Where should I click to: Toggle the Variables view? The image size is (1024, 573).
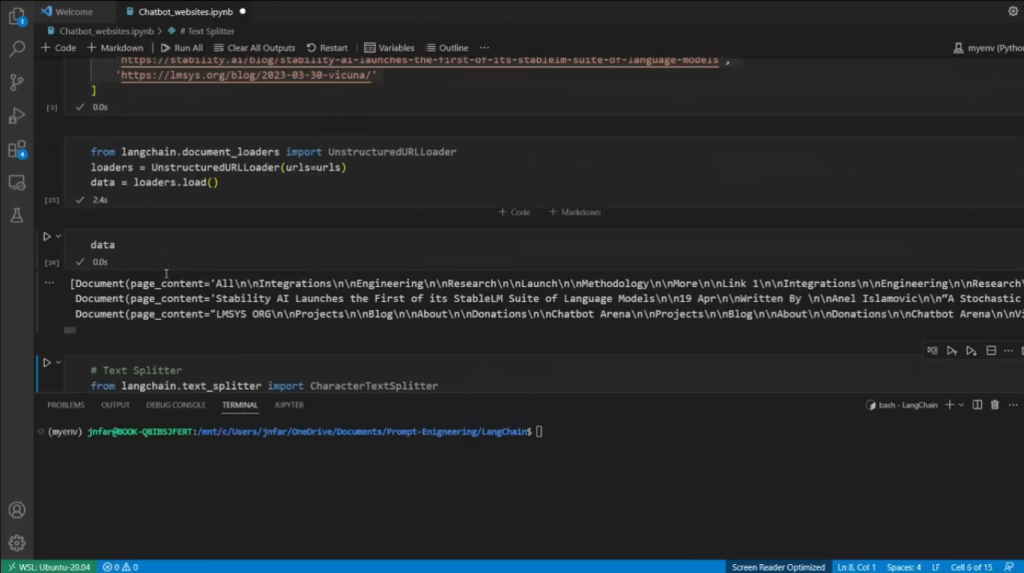pos(389,48)
